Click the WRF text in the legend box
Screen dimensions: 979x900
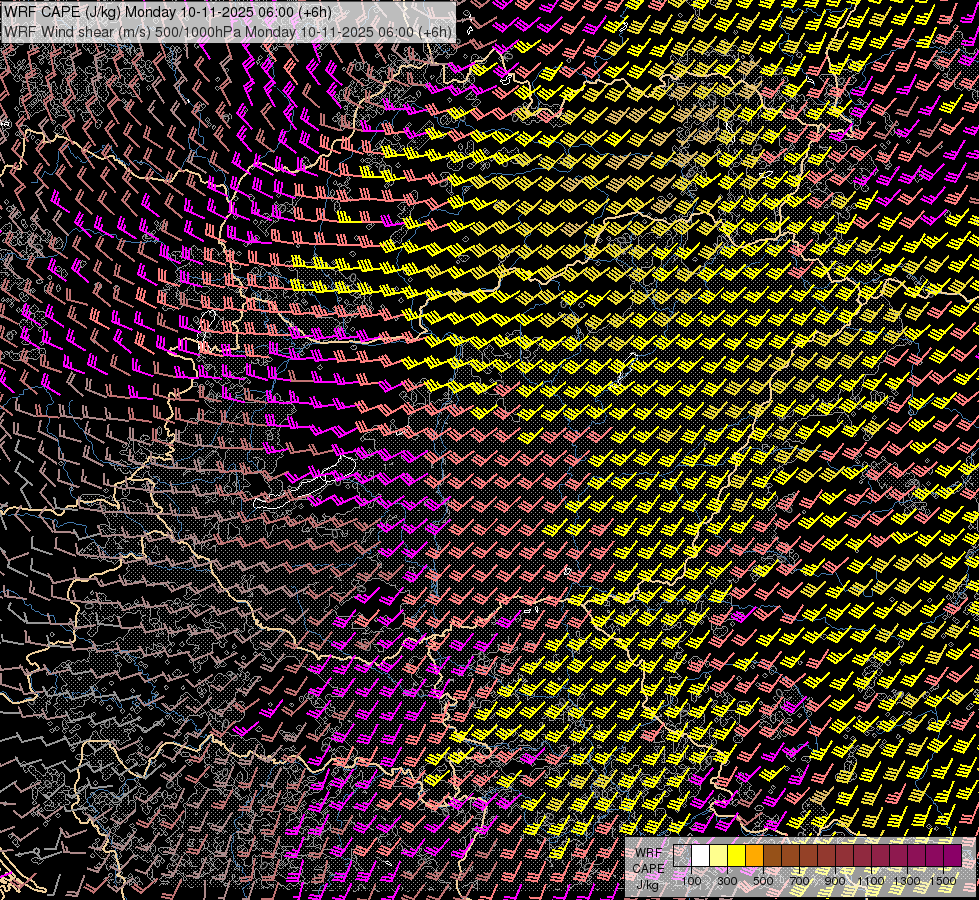click(x=648, y=852)
